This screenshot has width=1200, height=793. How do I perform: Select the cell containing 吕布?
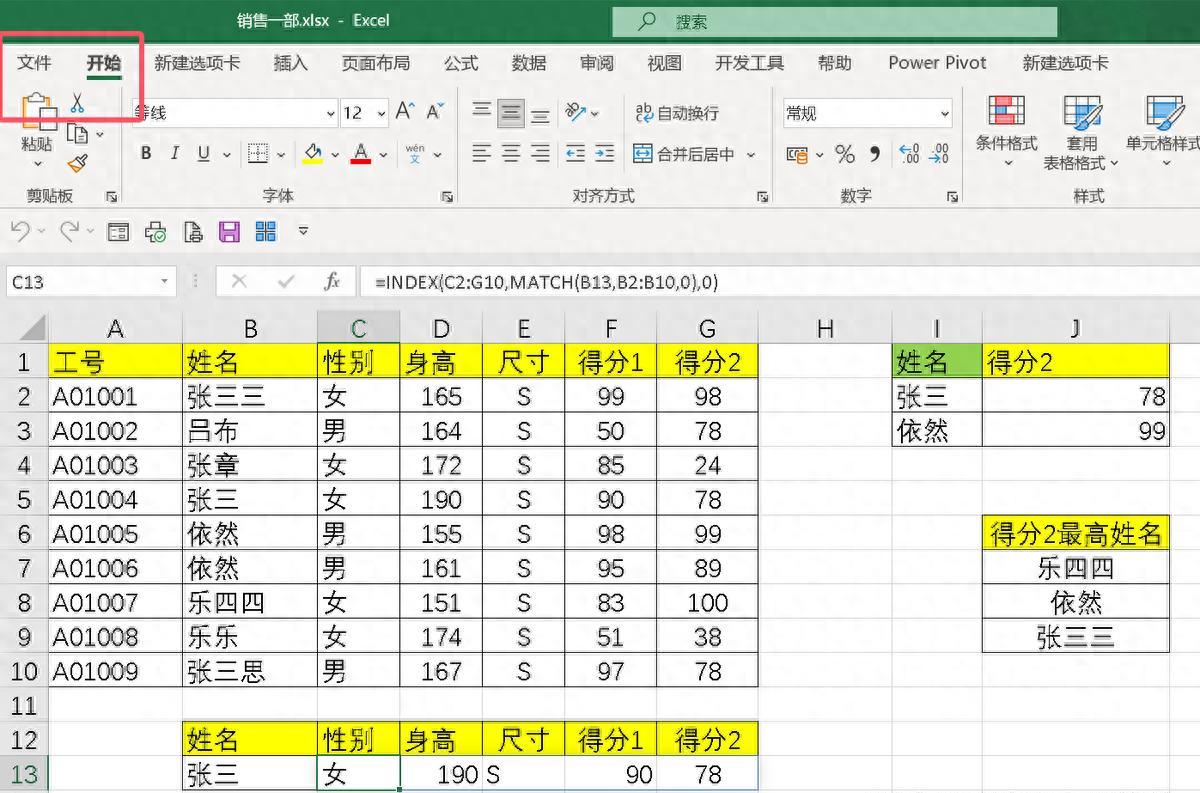click(250, 431)
